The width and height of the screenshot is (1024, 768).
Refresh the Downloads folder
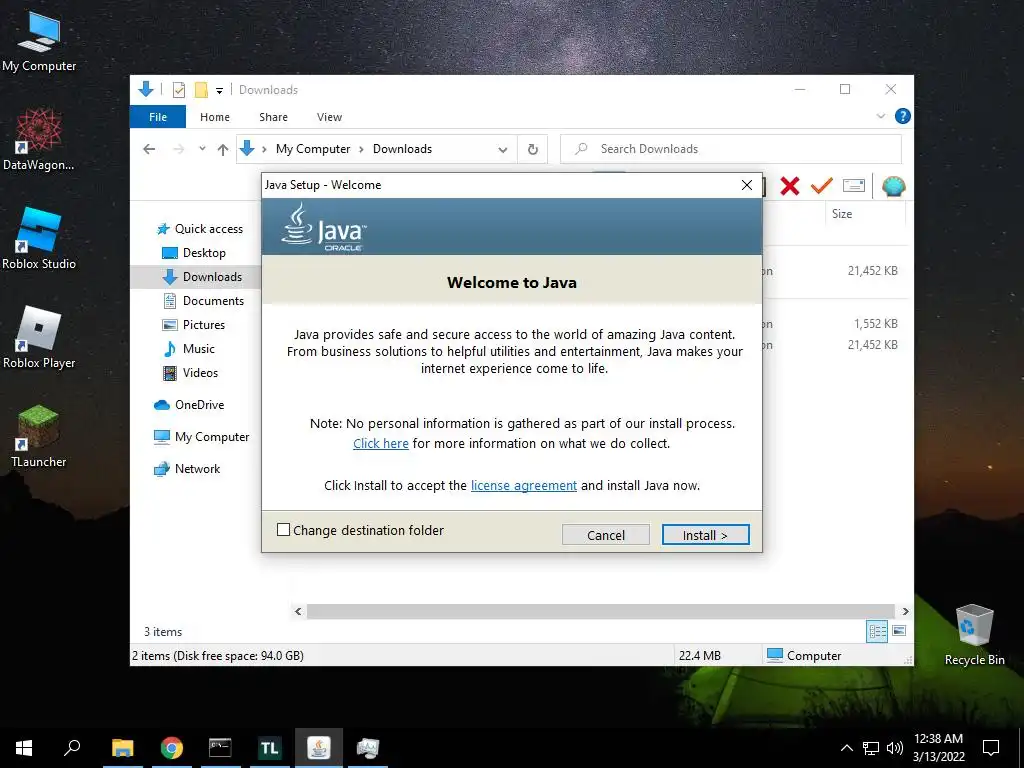[533, 150]
